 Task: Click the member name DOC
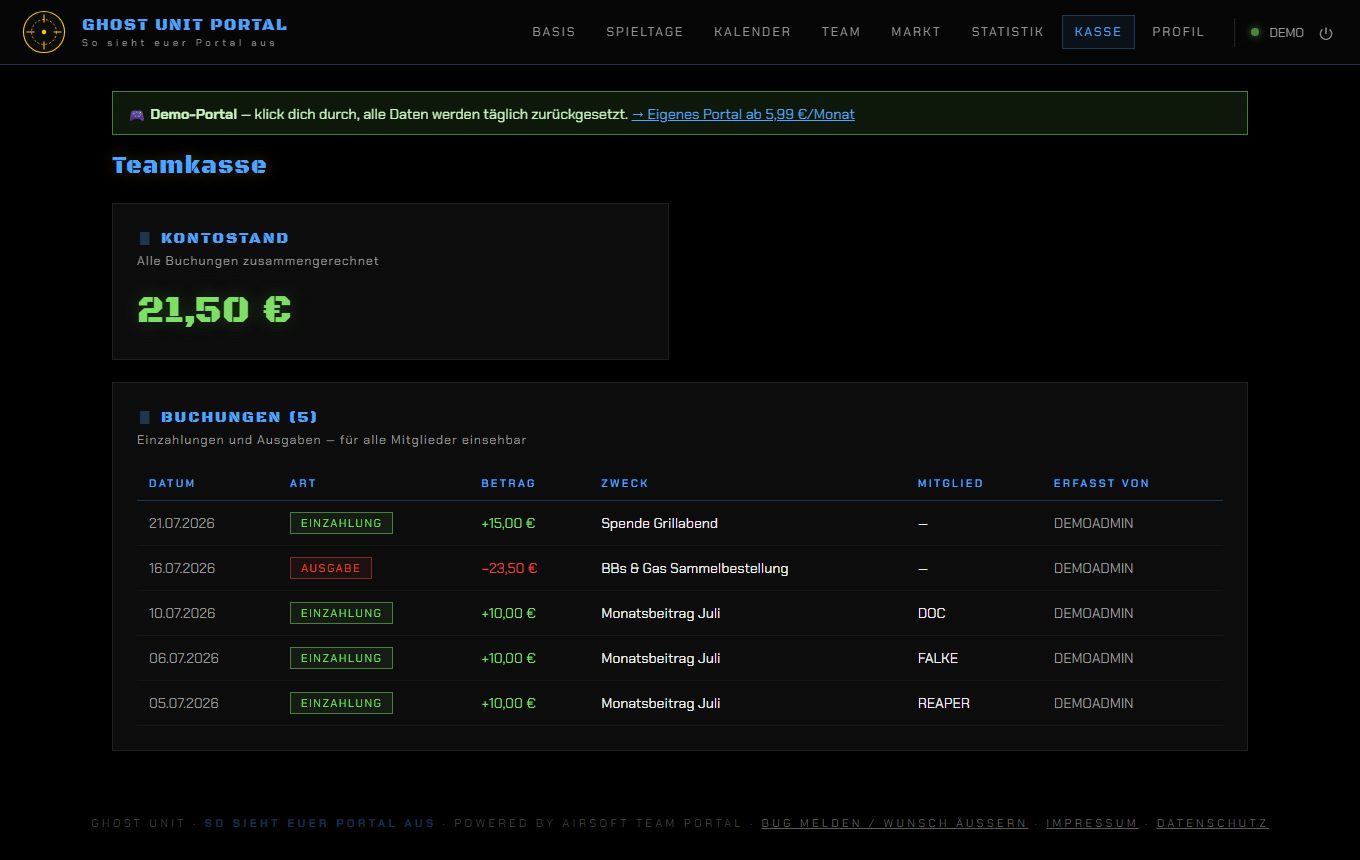(x=932, y=613)
